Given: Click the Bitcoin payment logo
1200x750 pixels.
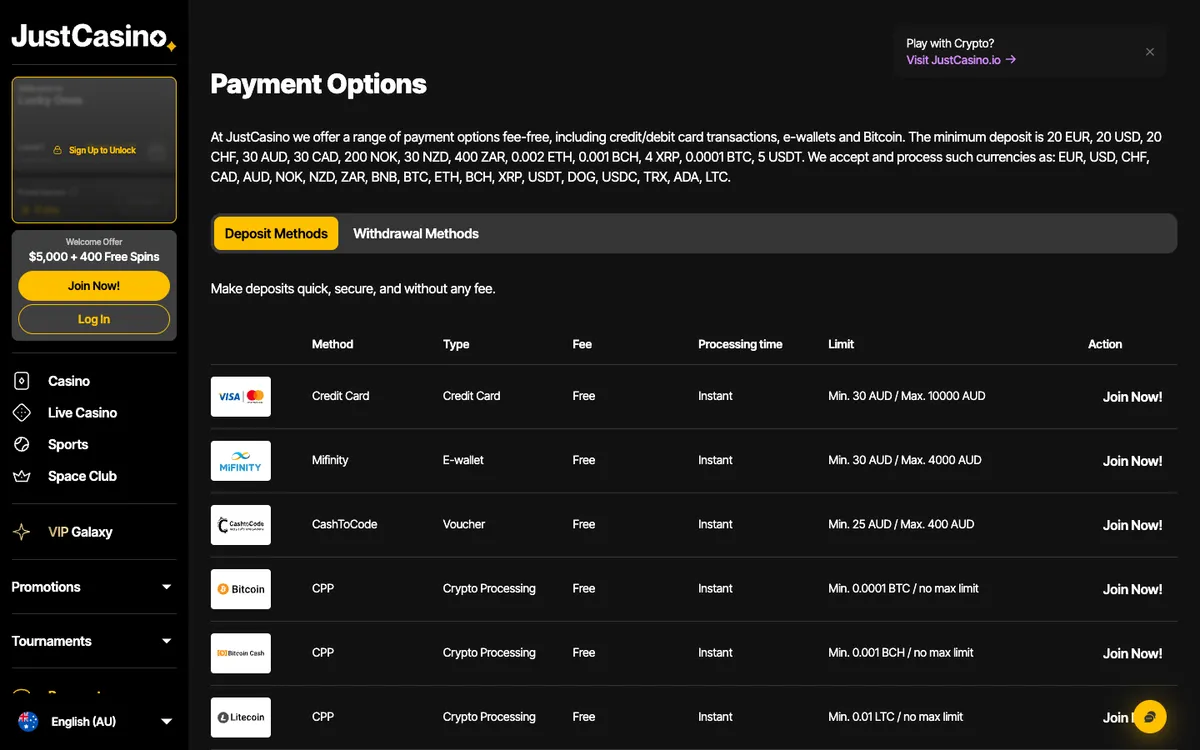Looking at the screenshot, I should pos(241,589).
